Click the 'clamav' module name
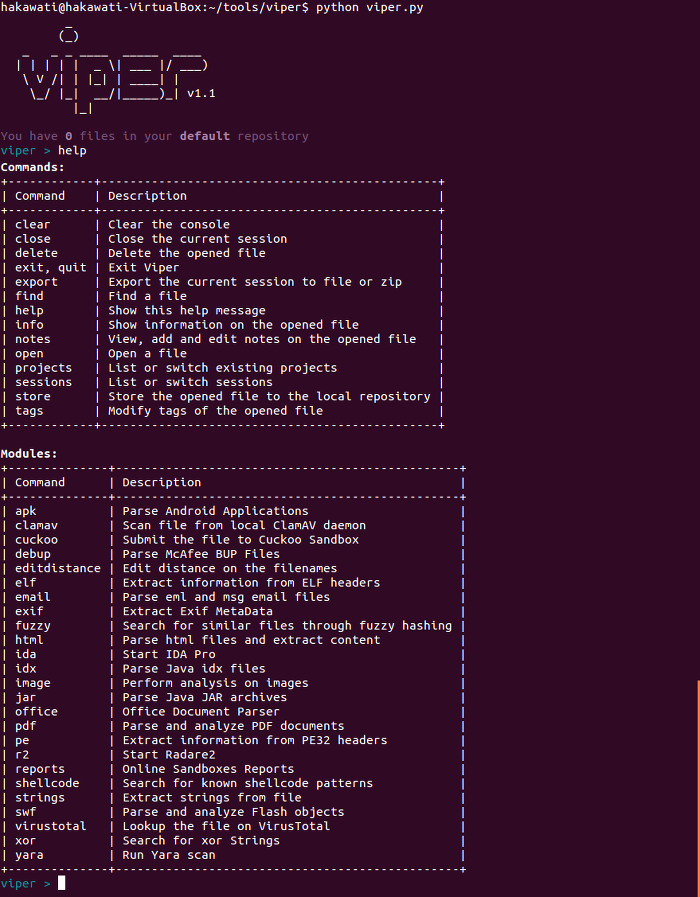Viewport: 700px width, 897px height. (37, 525)
